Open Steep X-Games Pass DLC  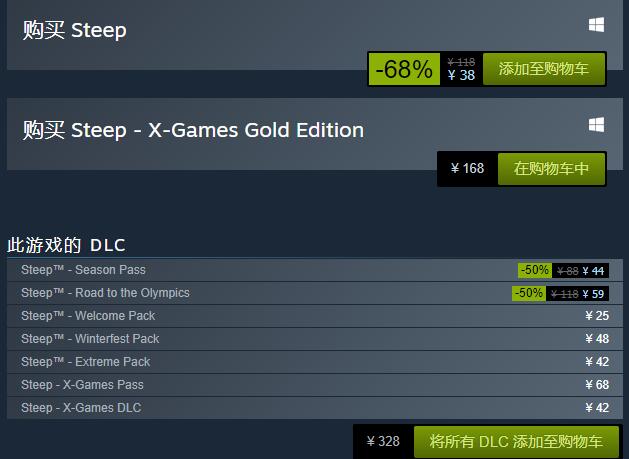click(x=82, y=385)
